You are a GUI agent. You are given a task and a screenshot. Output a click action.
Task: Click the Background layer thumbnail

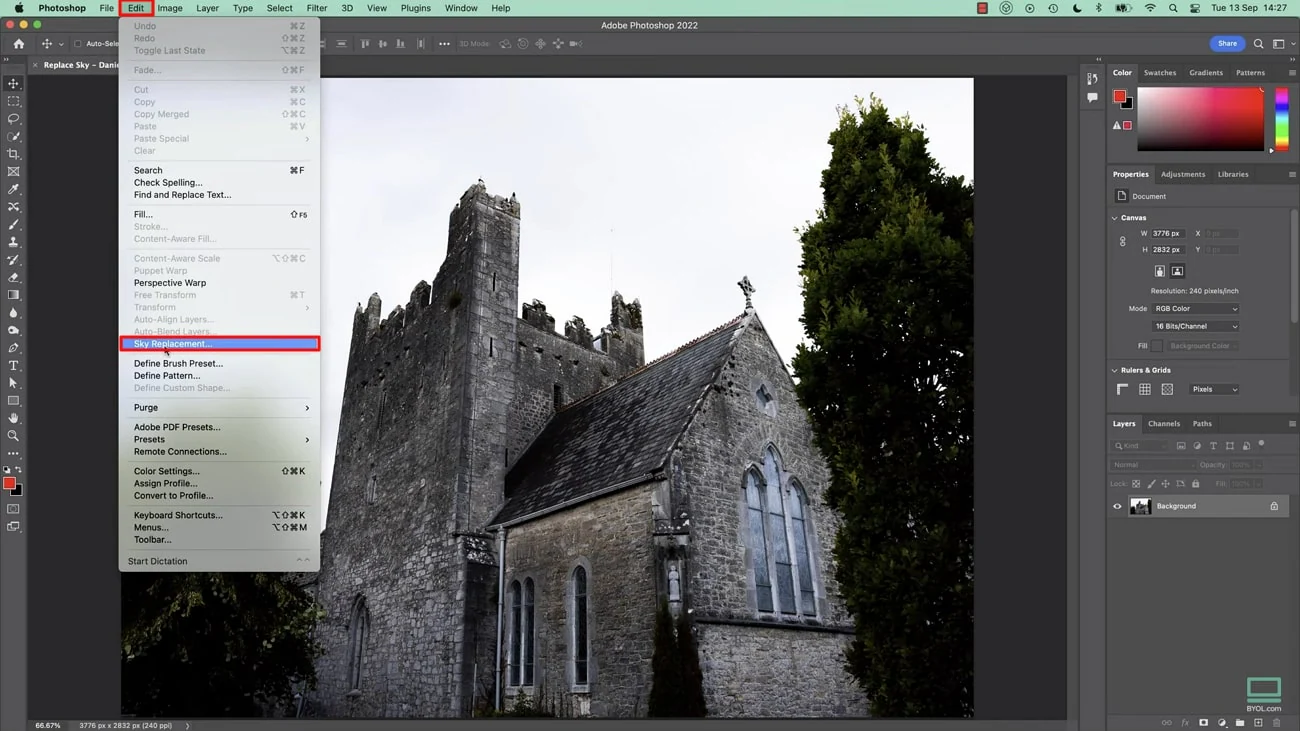click(1140, 506)
